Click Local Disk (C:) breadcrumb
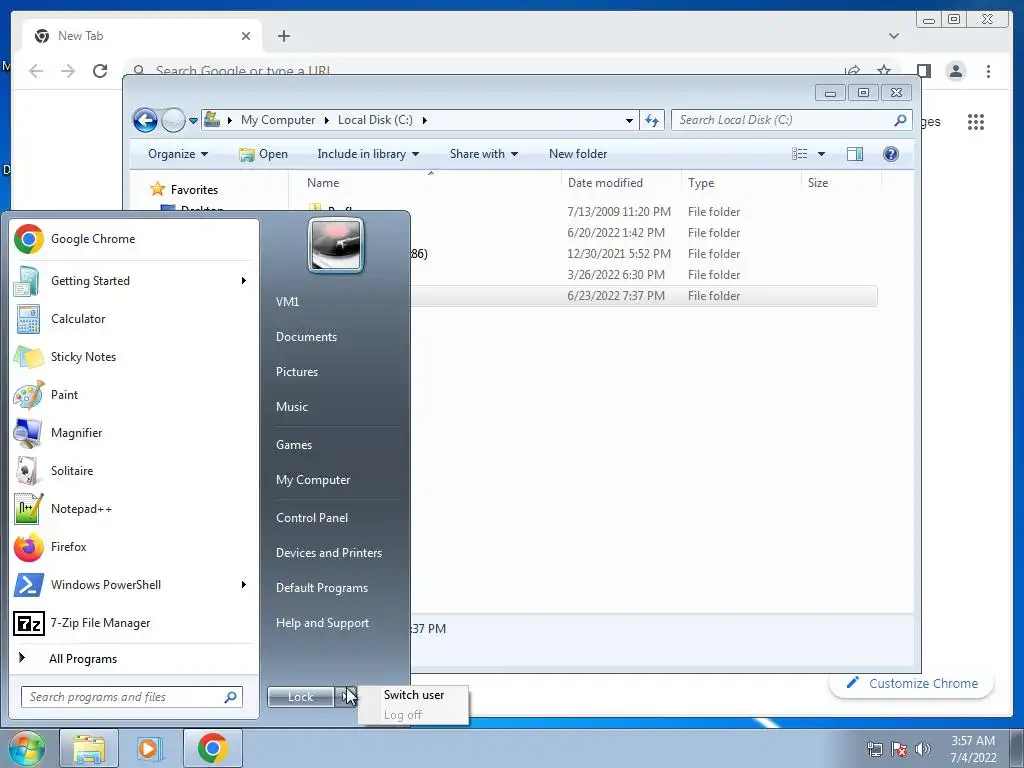The image size is (1024, 768). (375, 120)
